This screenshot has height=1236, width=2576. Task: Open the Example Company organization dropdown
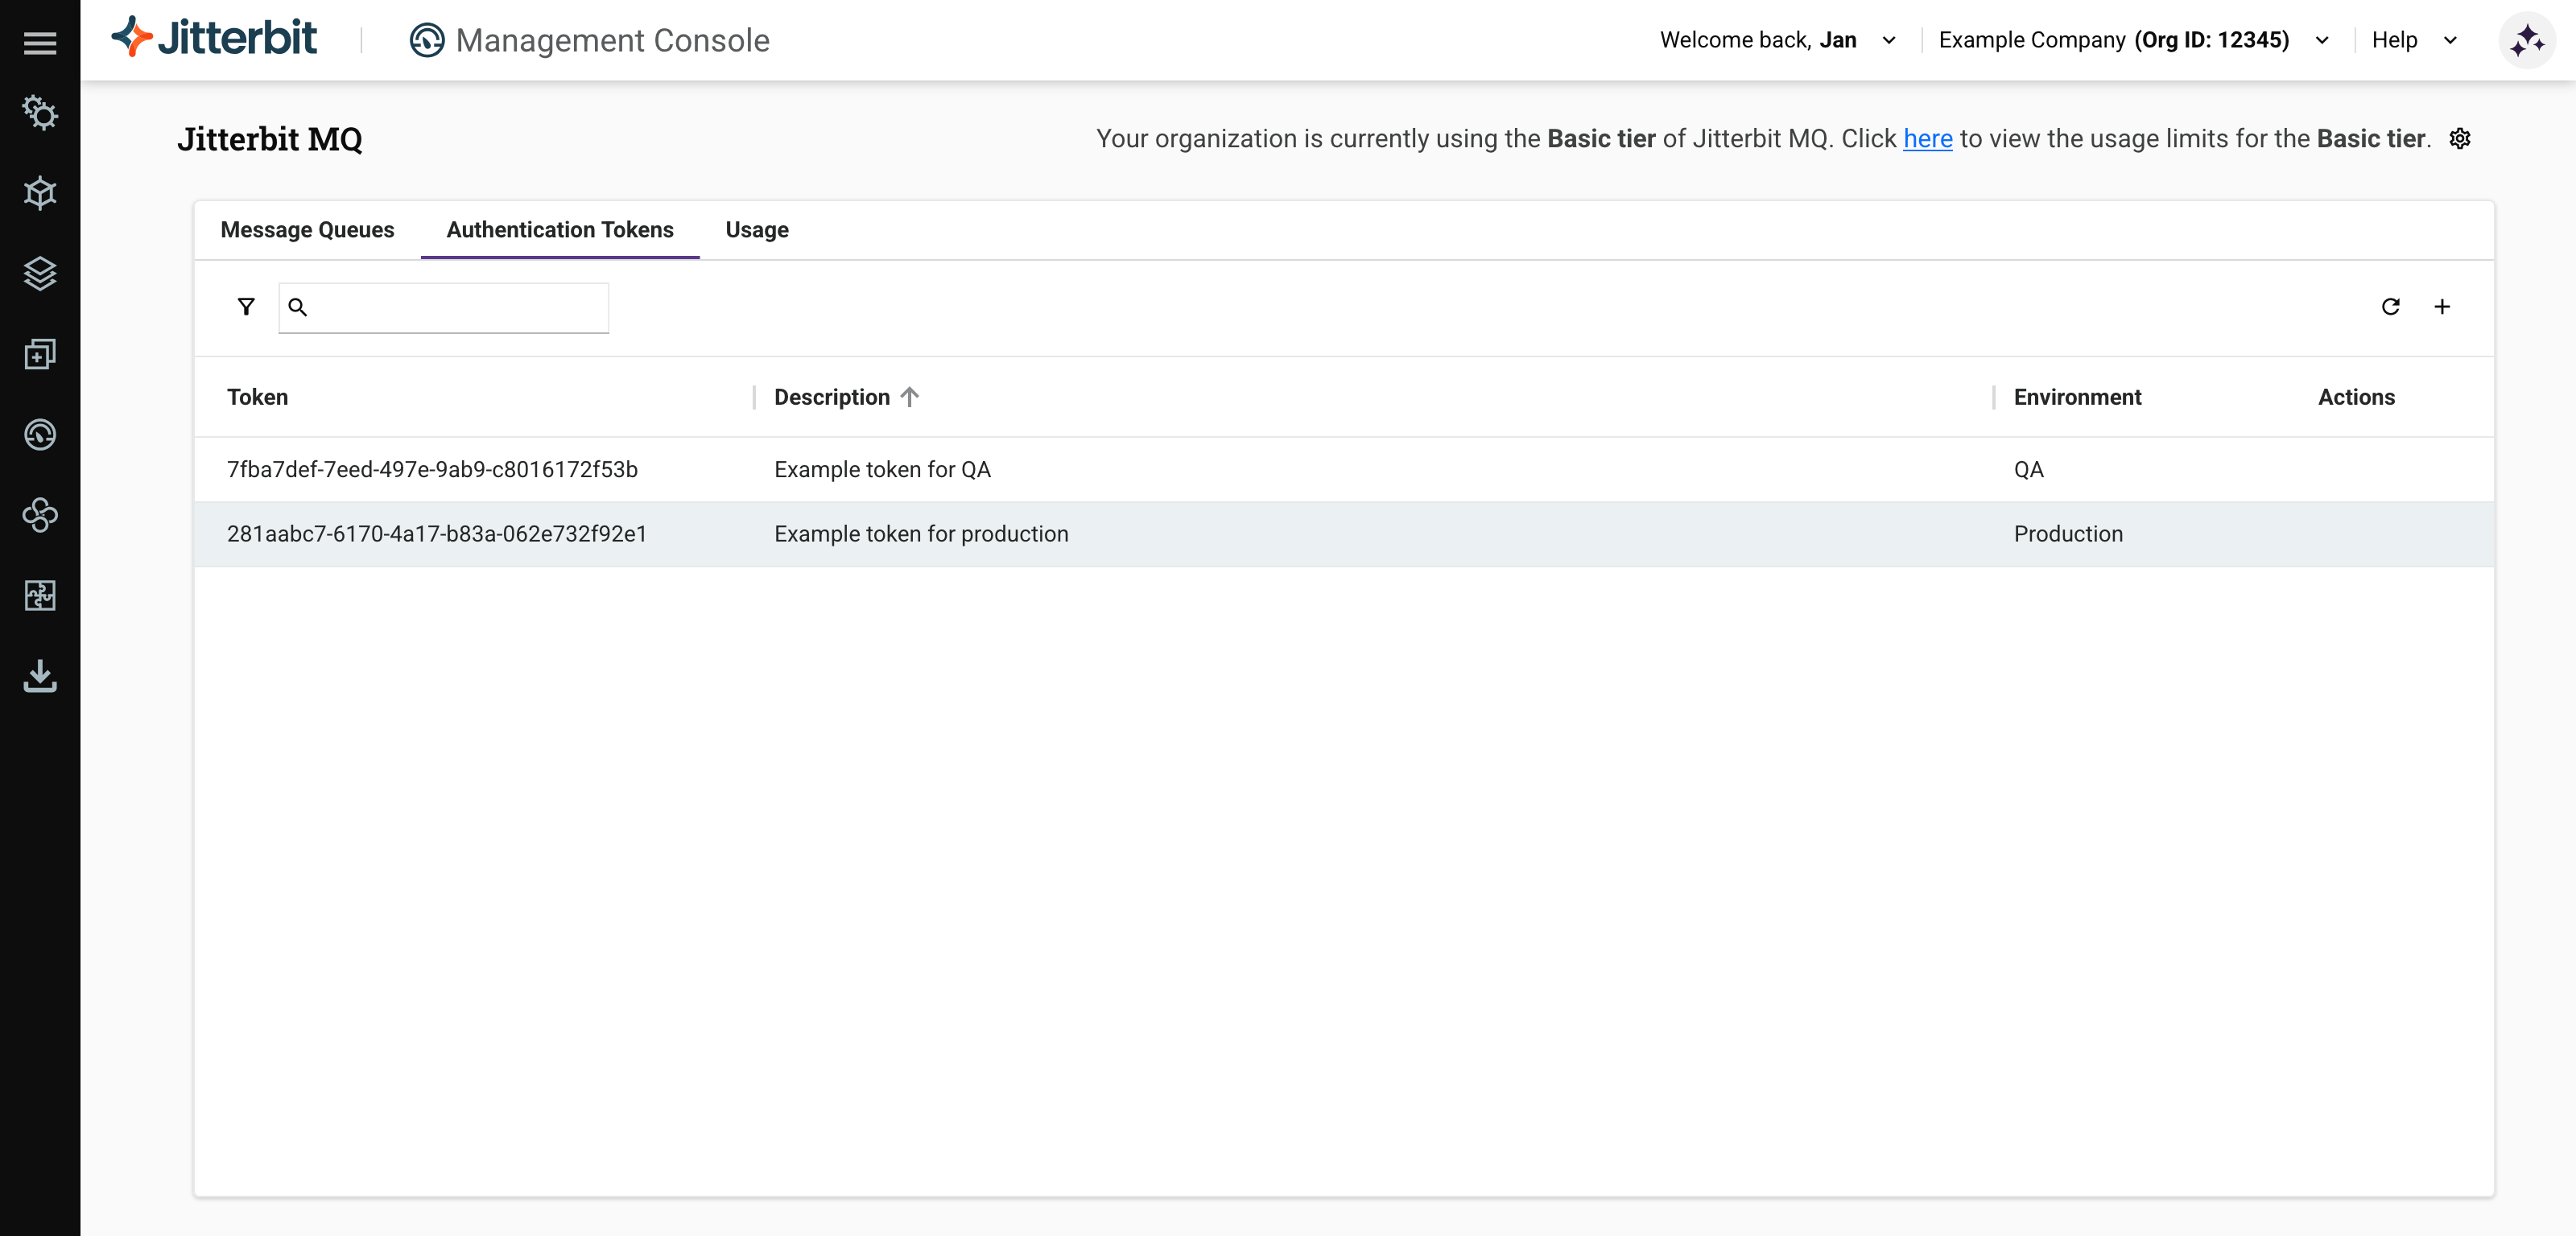coord(2322,40)
